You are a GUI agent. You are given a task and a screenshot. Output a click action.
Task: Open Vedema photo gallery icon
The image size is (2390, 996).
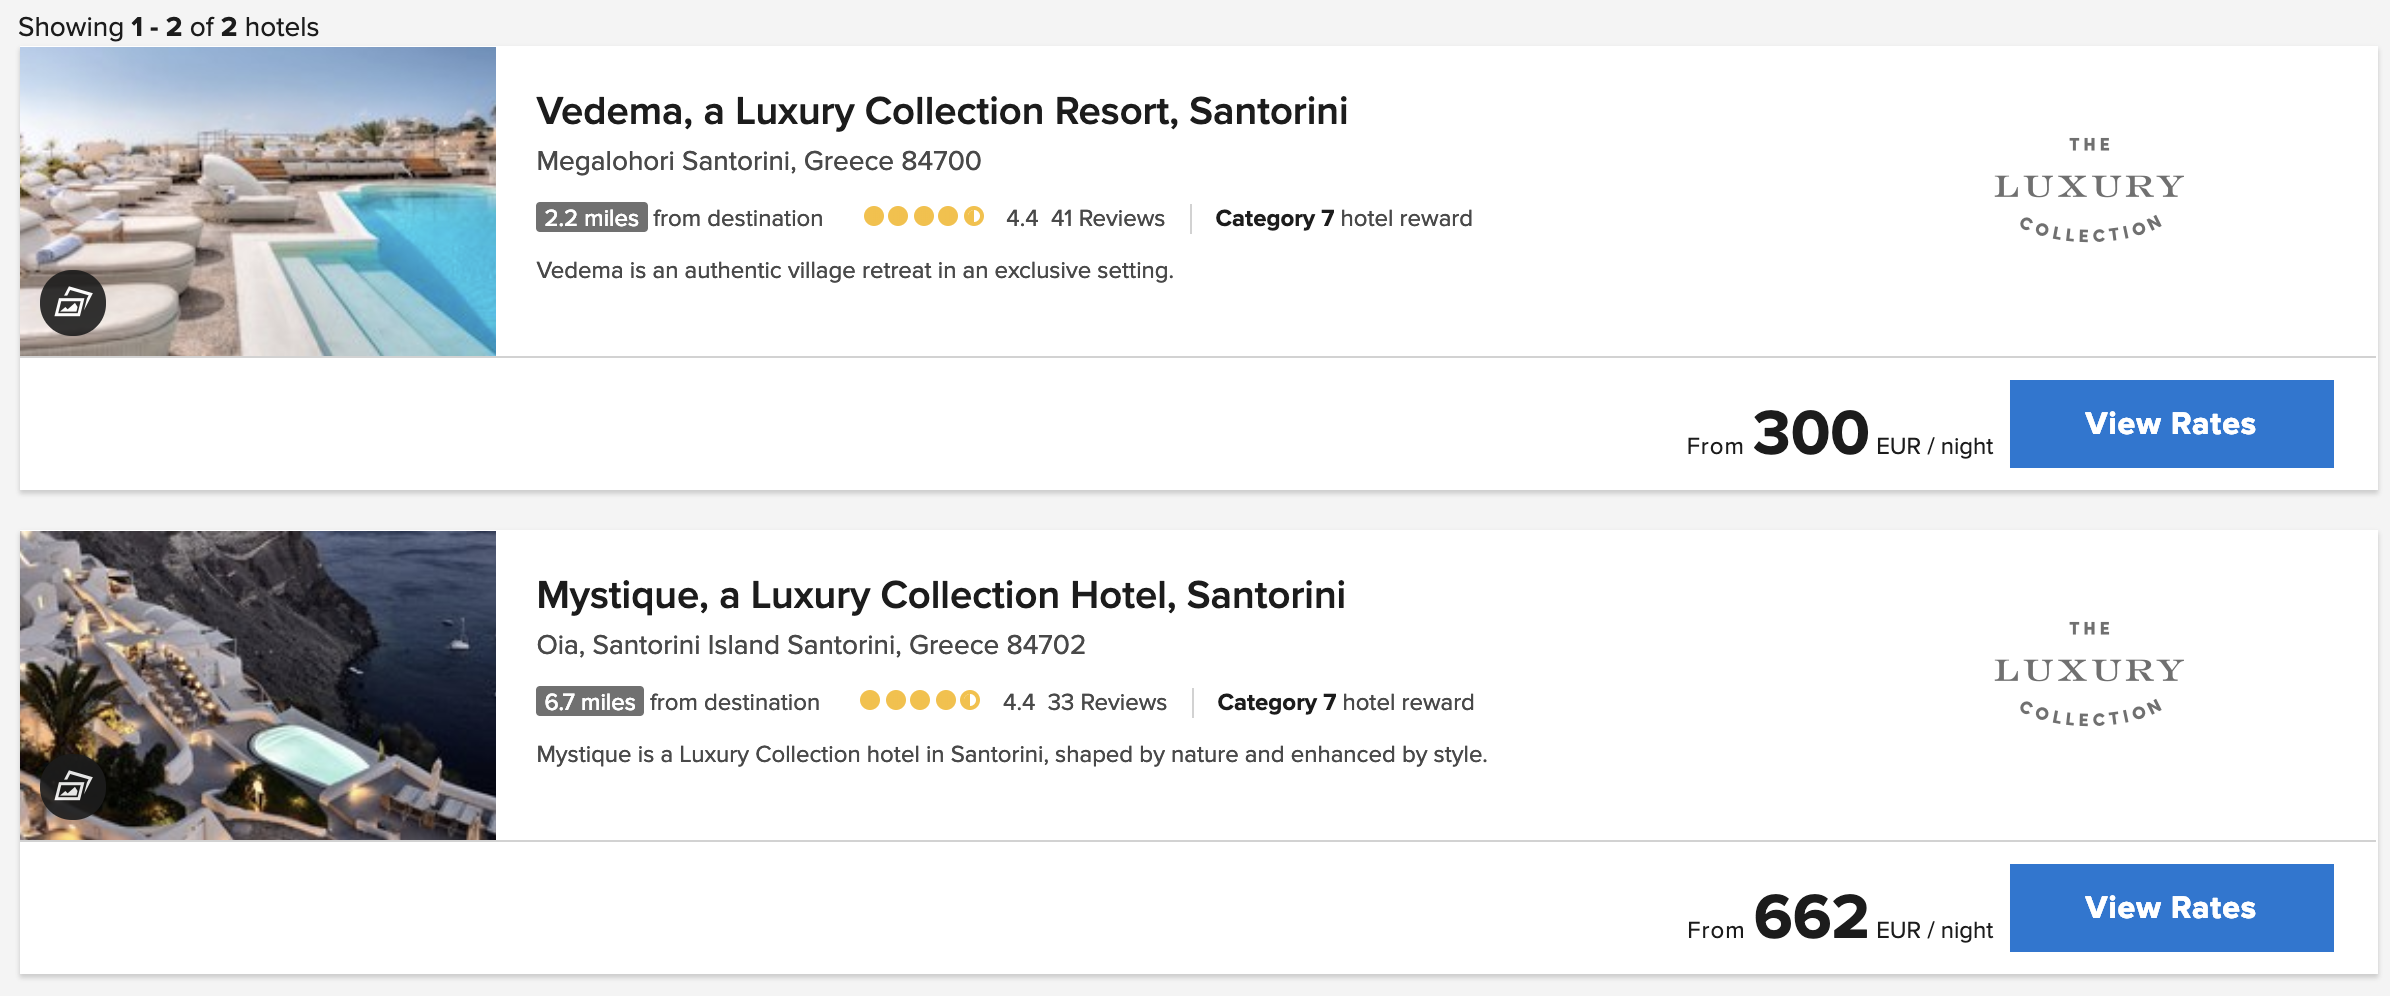[73, 302]
